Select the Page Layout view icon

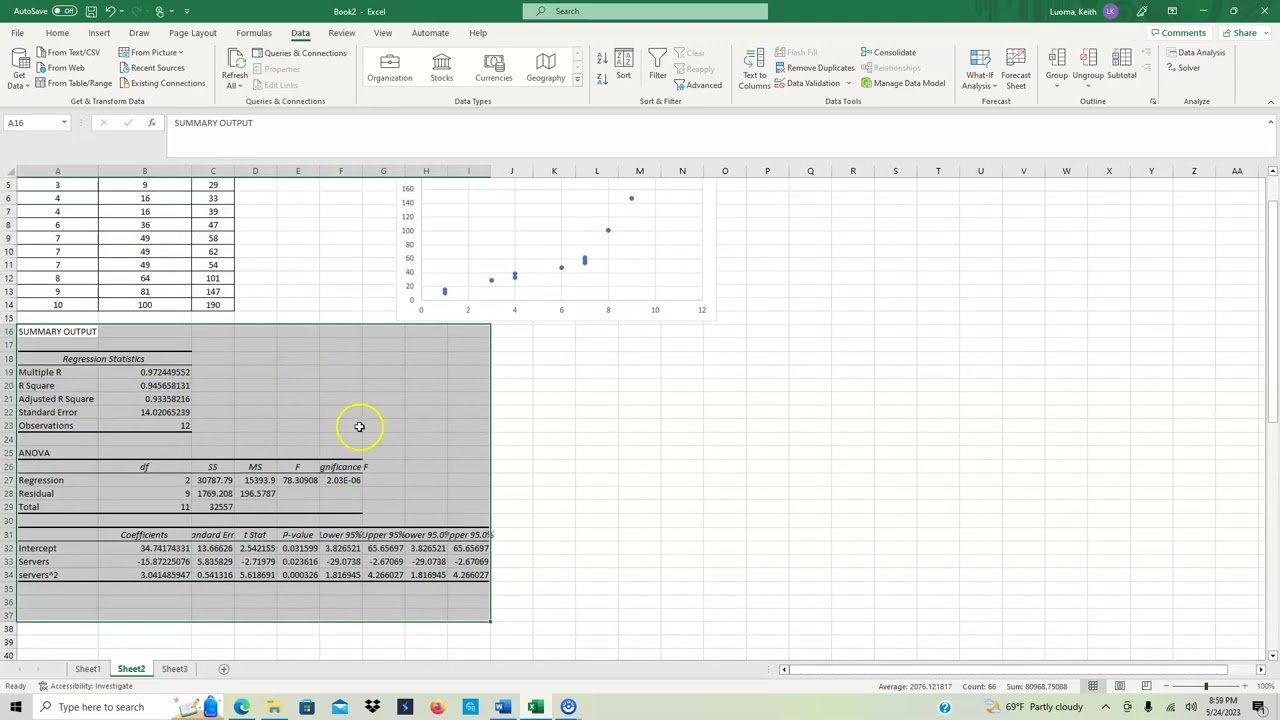(1120, 686)
